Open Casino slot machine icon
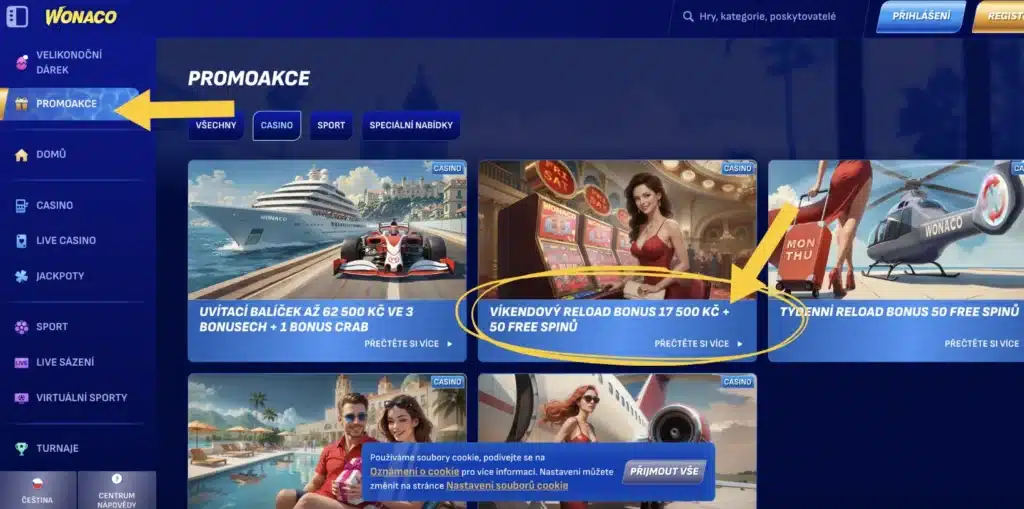The height and width of the screenshot is (509, 1024). click(21, 205)
